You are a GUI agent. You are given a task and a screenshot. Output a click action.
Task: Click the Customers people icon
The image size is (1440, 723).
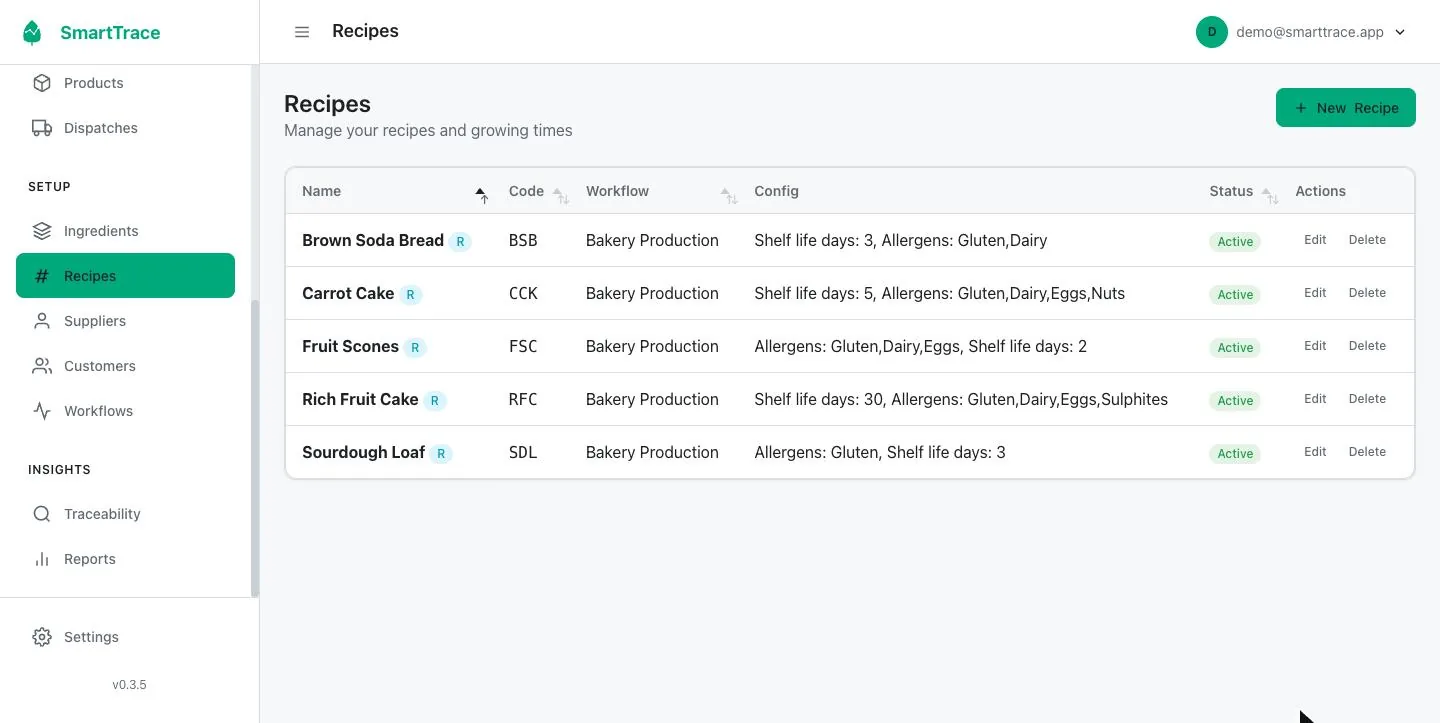point(42,366)
